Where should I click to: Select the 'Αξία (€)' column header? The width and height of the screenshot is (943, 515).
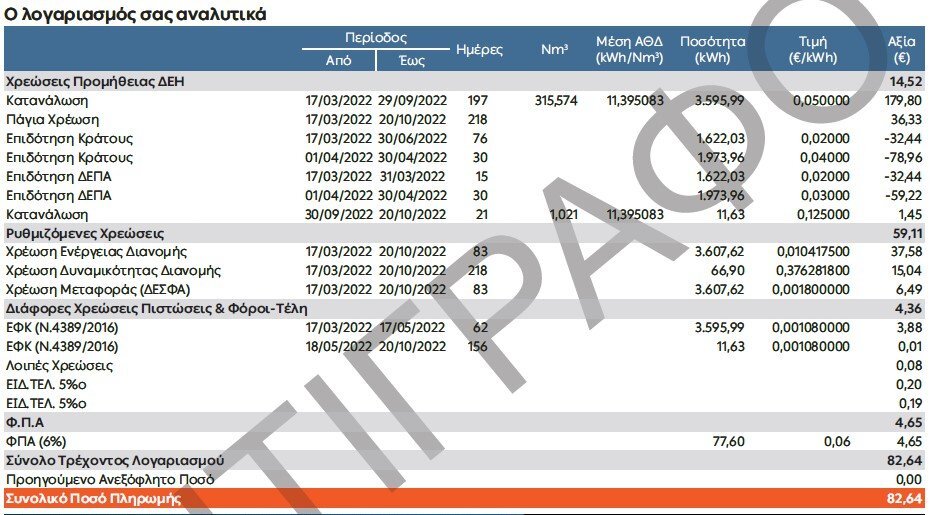click(x=902, y=49)
